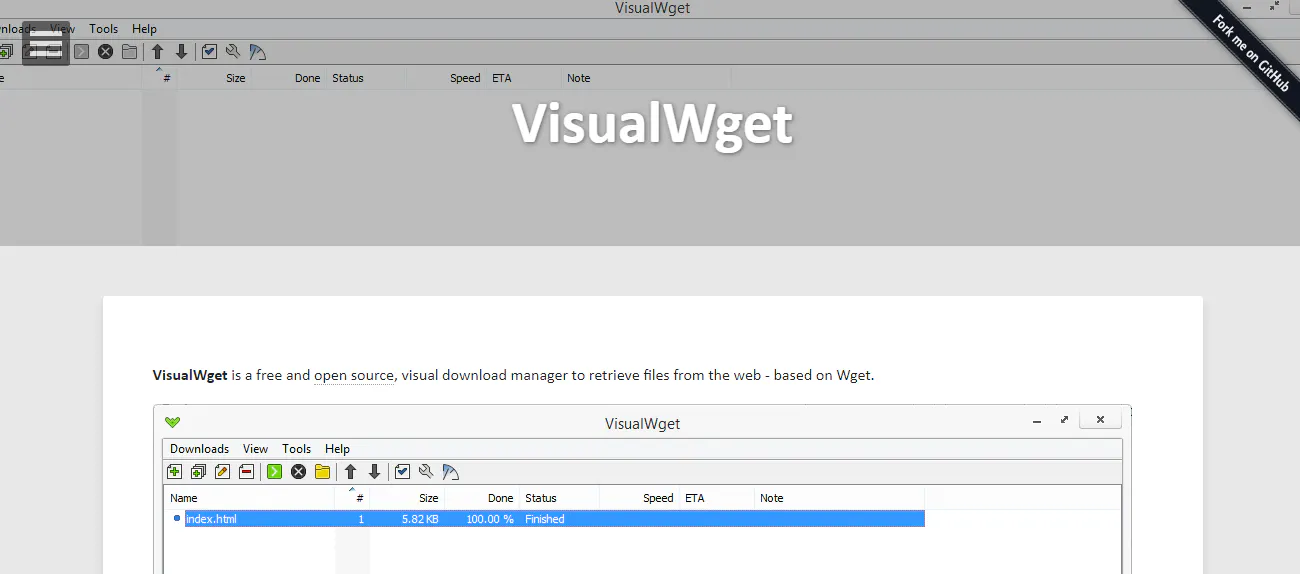Click Move Down arrow icon in card screenshot
Viewport: 1300px width, 574px height.
coord(374,472)
